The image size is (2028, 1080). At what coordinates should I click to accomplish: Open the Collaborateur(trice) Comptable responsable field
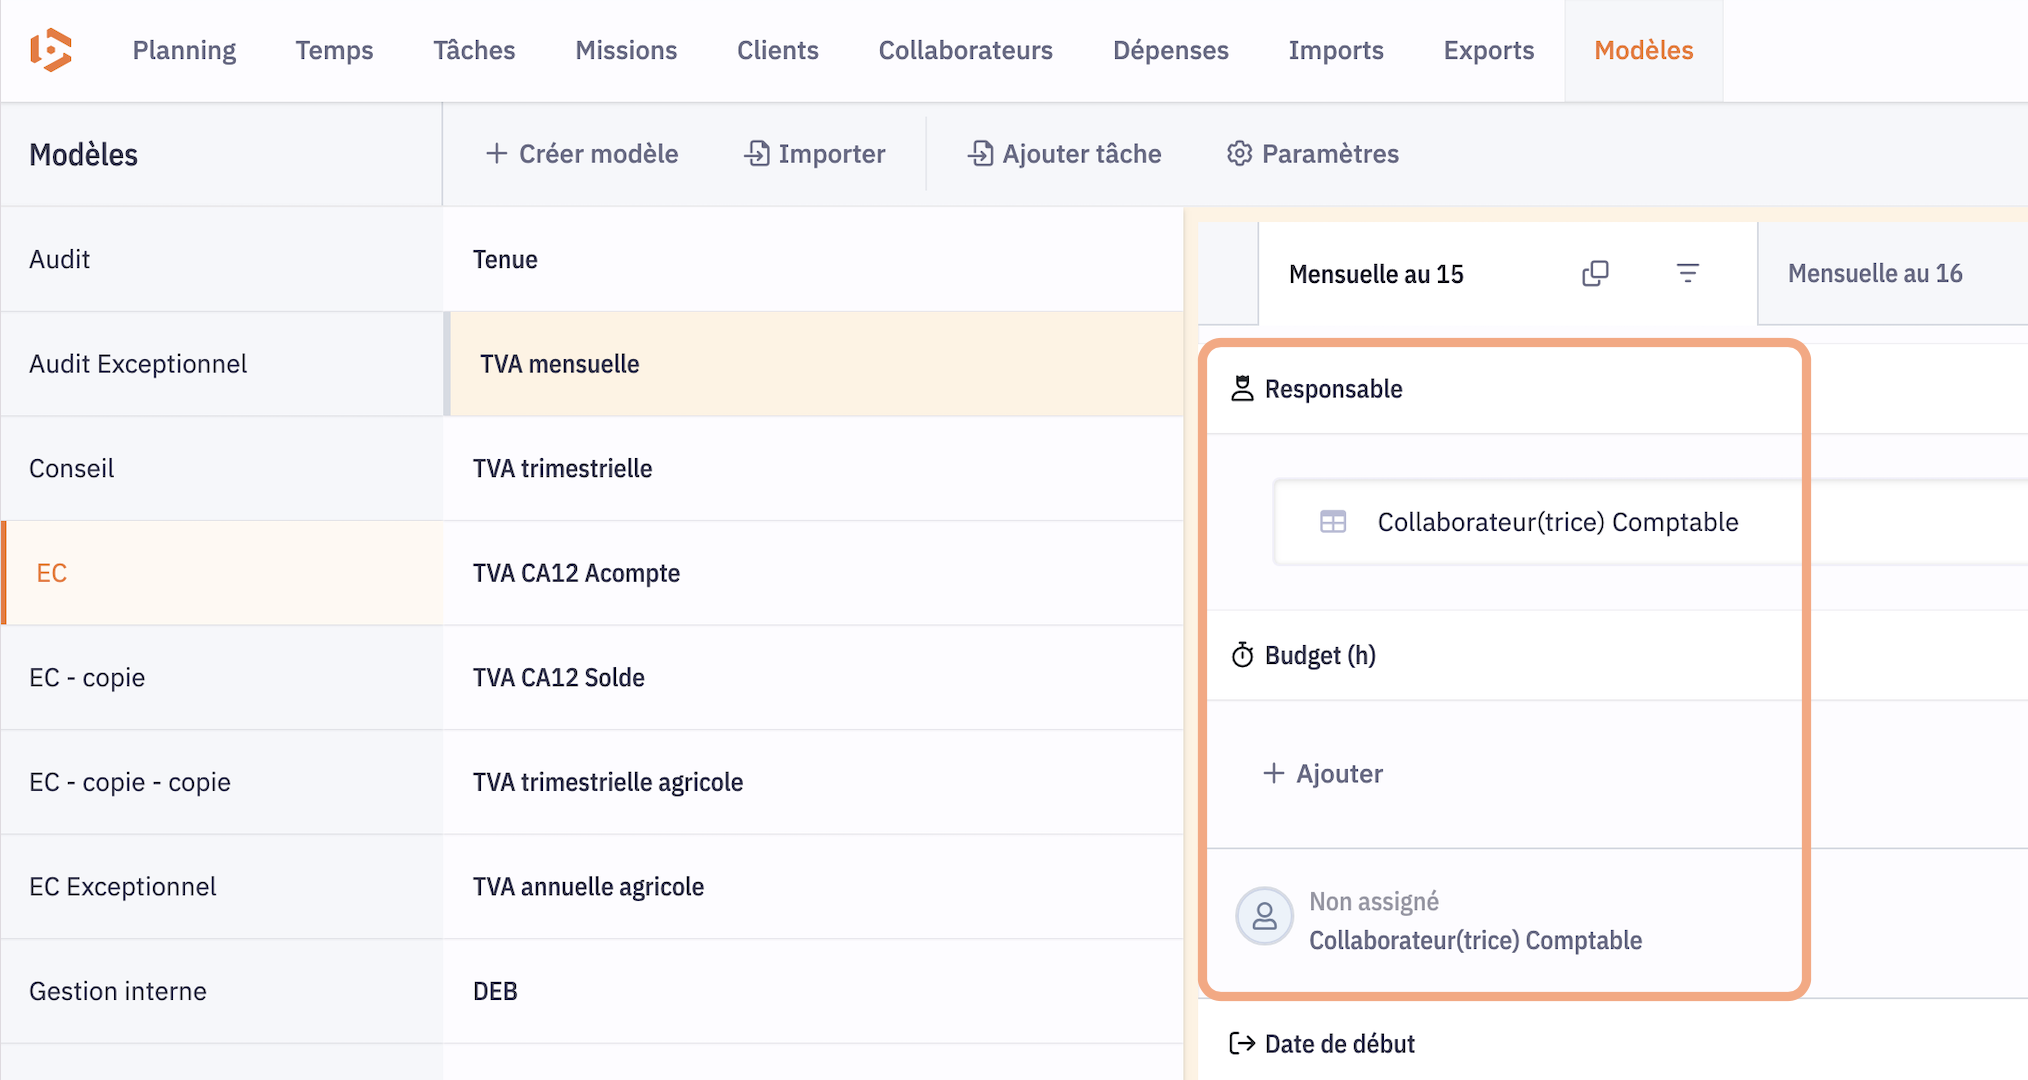1557,522
